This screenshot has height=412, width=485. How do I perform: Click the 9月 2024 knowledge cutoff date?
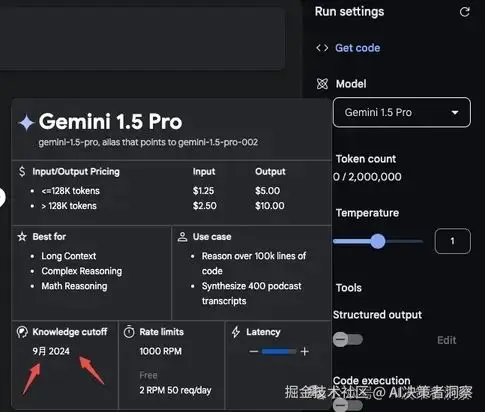[51, 351]
